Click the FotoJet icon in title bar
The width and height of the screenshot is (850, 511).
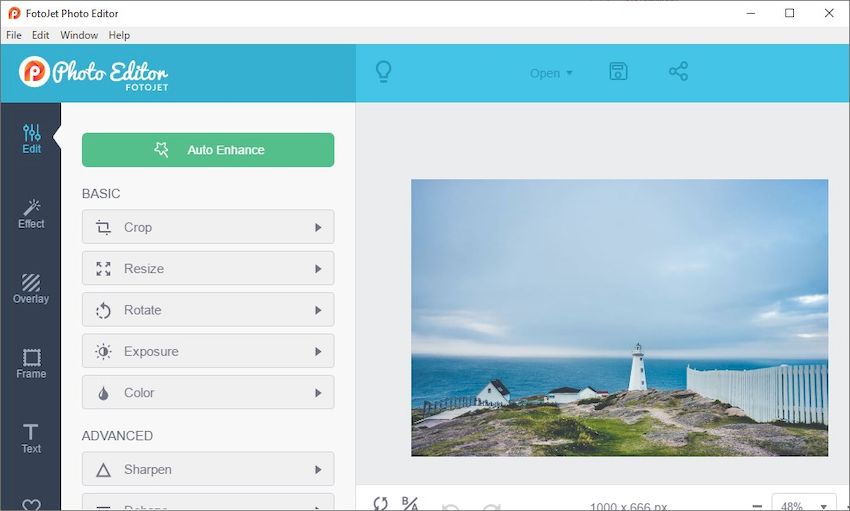tap(14, 13)
